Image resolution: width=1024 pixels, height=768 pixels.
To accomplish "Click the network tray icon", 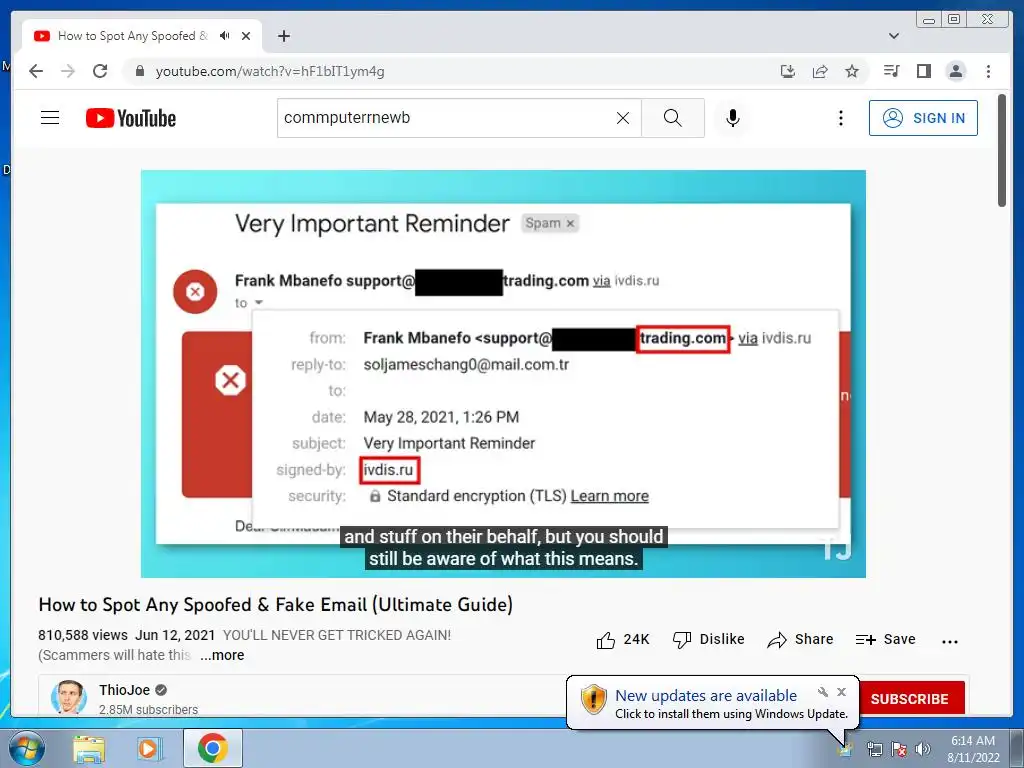I will [x=874, y=749].
